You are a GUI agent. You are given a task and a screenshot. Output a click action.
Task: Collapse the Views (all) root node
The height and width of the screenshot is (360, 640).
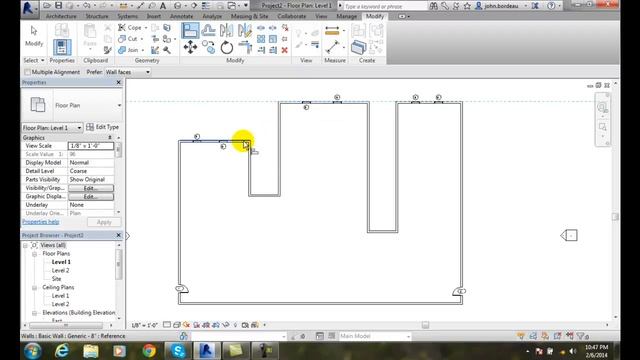[25, 245]
